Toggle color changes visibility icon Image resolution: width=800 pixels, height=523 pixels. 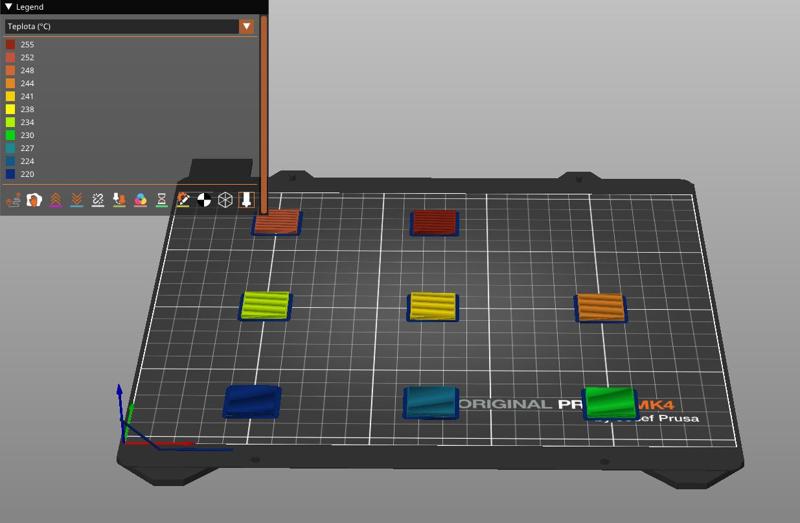(140, 200)
